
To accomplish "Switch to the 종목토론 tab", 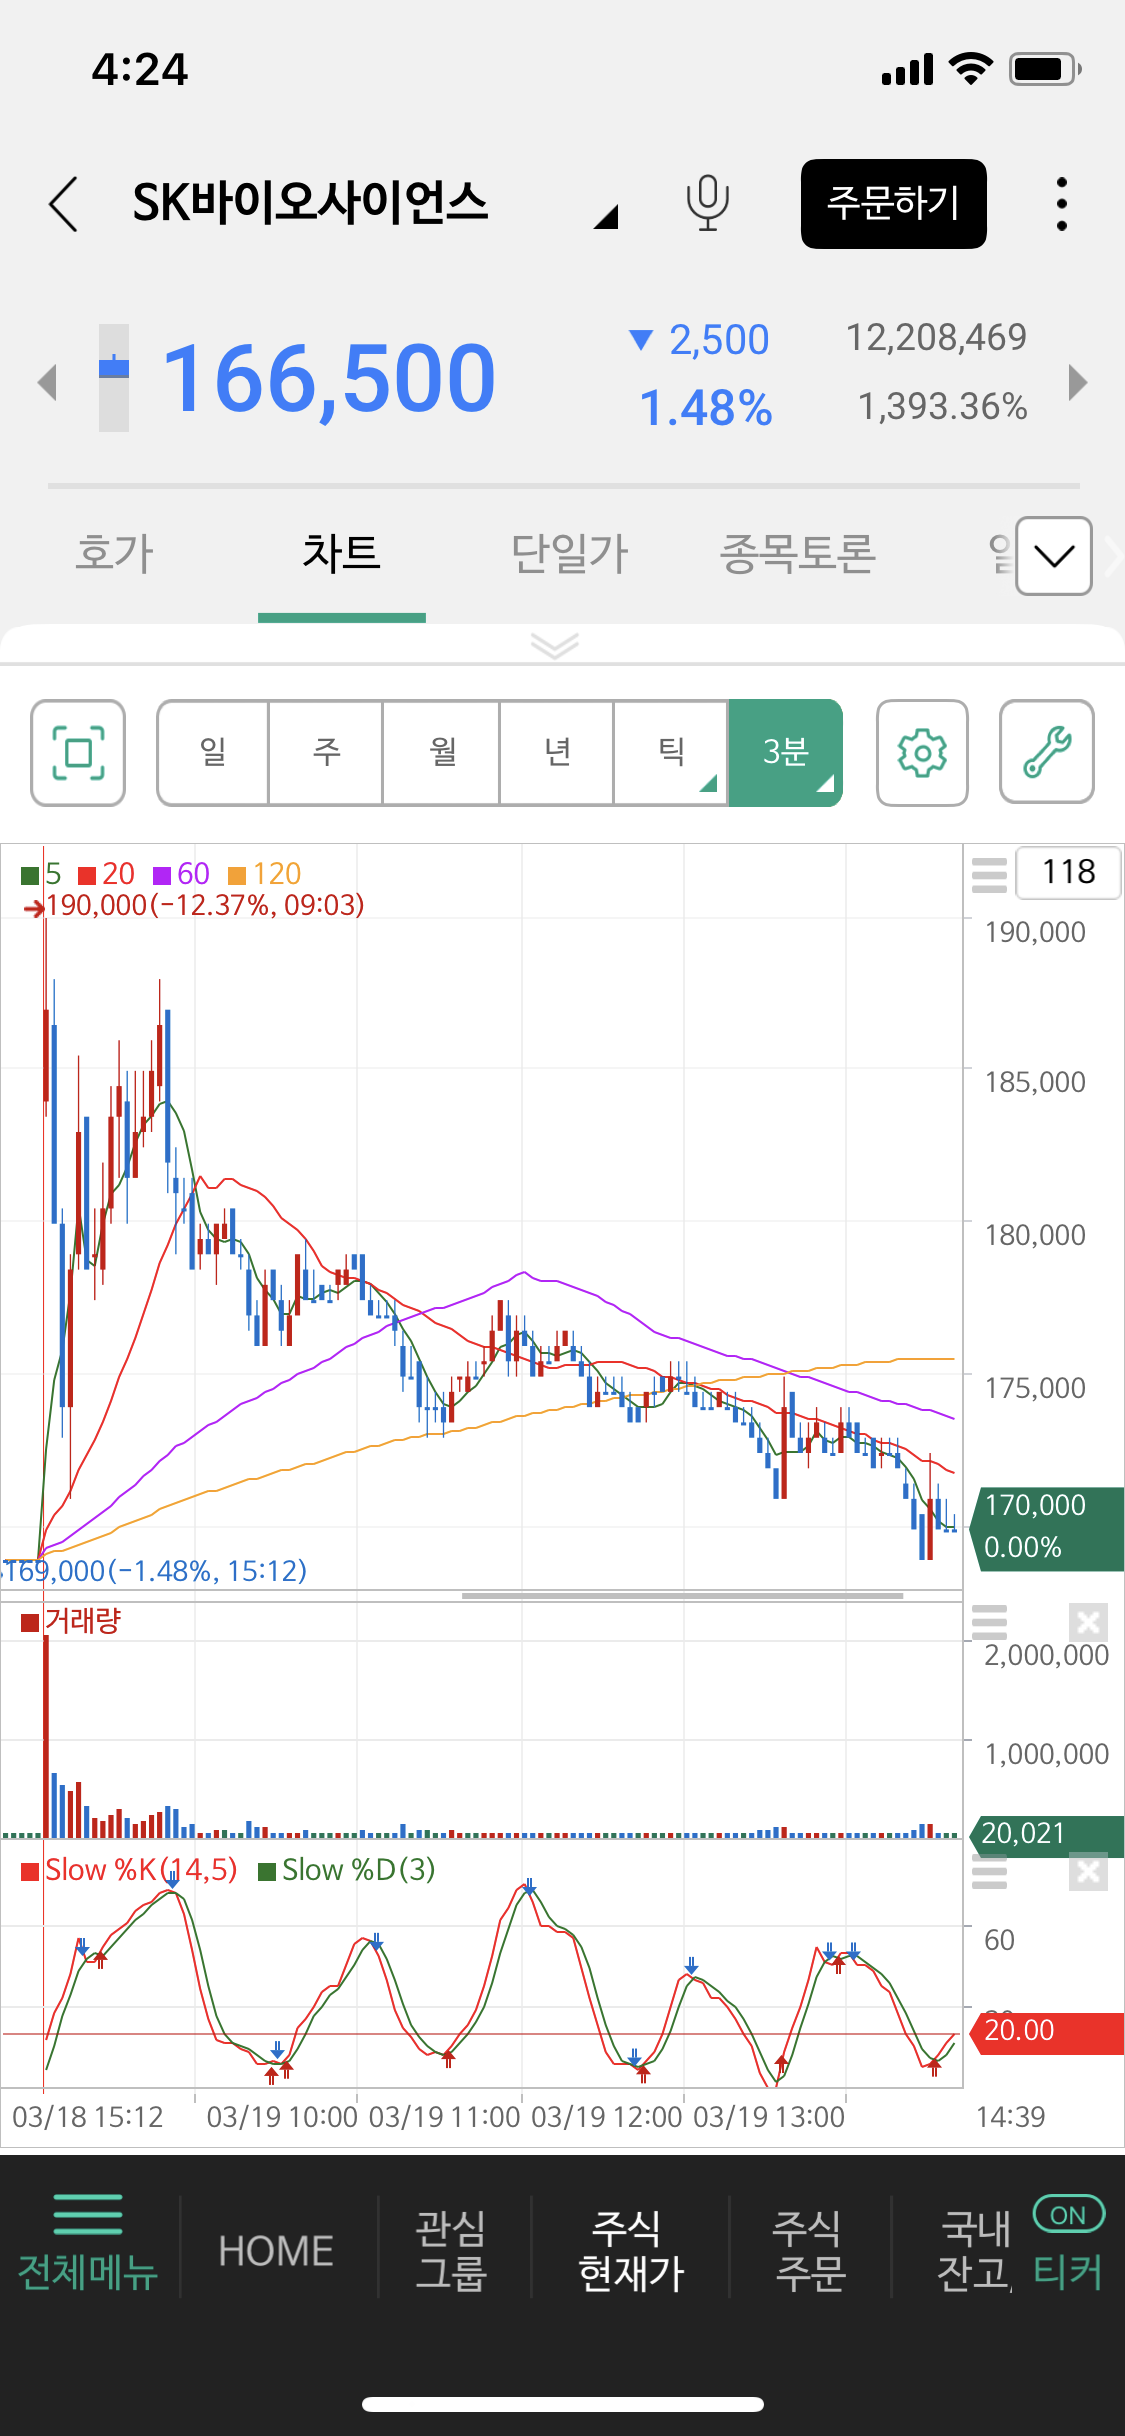I will click(x=797, y=553).
